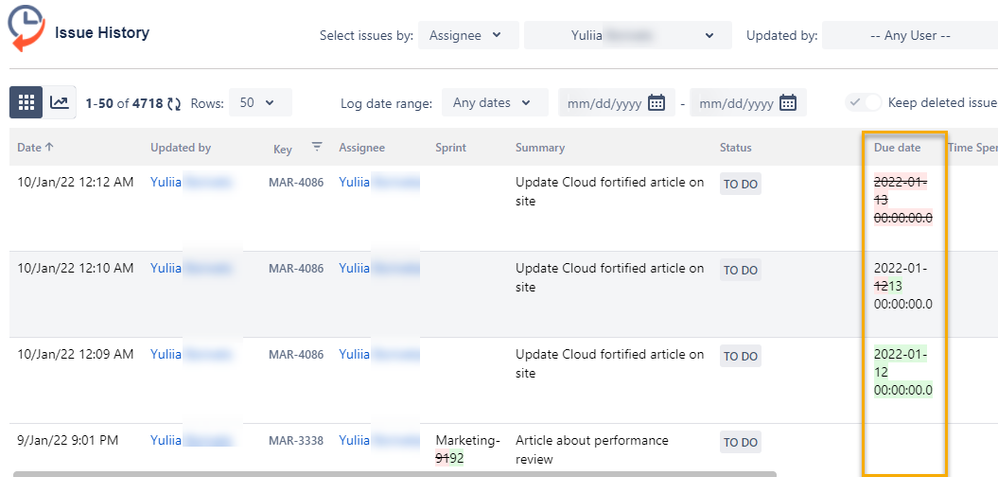Switch to chart view
This screenshot has width=998, height=477.
pos(60,102)
